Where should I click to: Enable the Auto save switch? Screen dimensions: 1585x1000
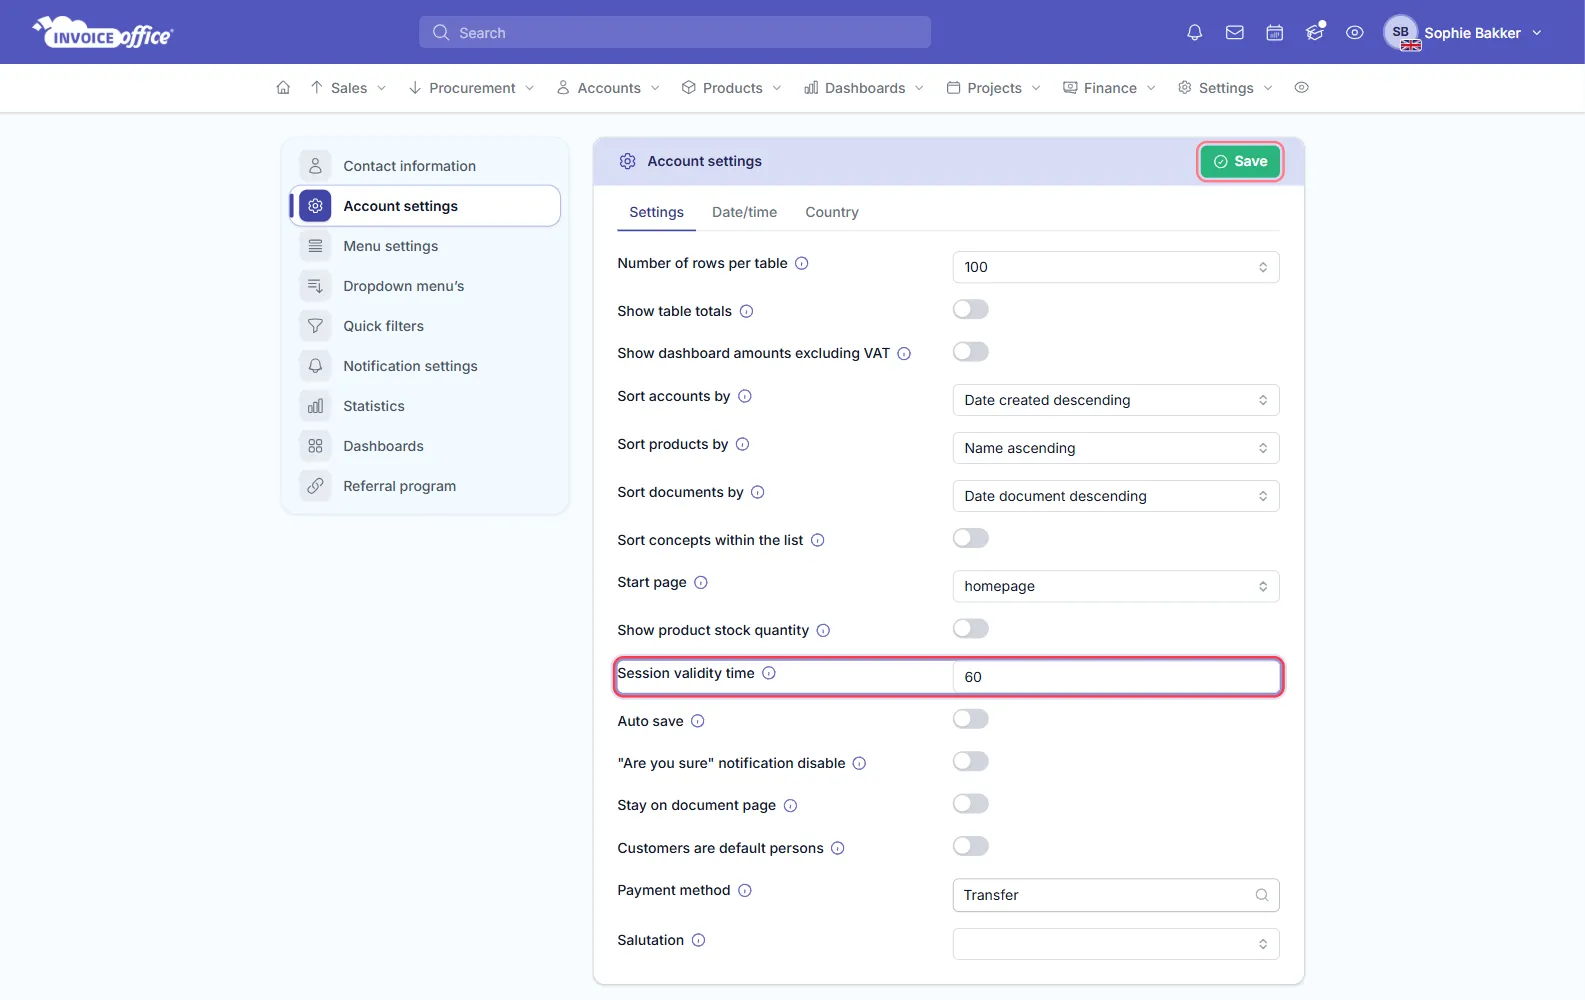coord(971,720)
